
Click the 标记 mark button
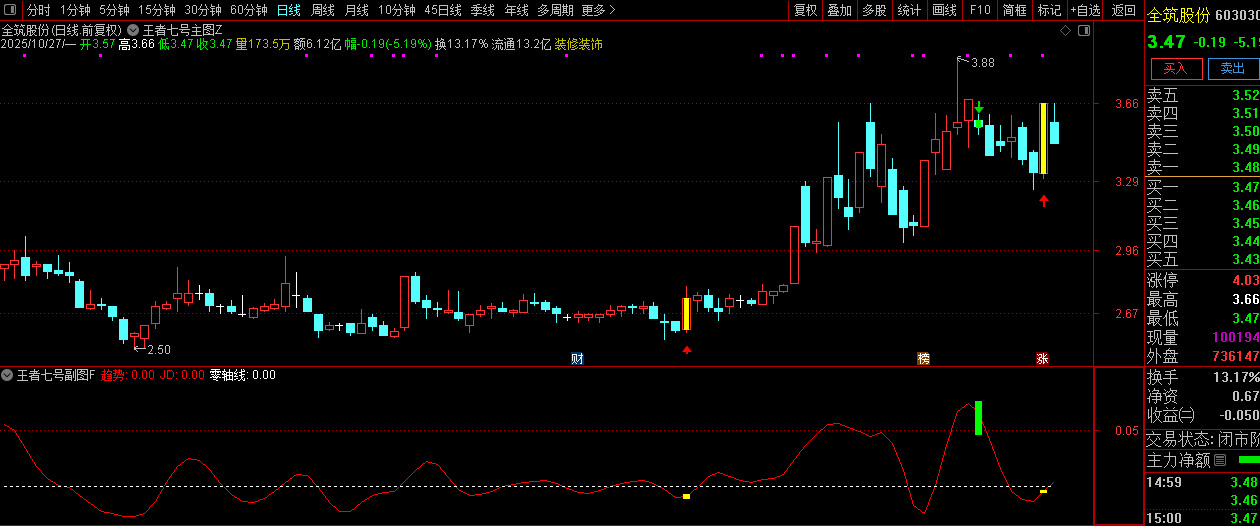(x=1049, y=10)
